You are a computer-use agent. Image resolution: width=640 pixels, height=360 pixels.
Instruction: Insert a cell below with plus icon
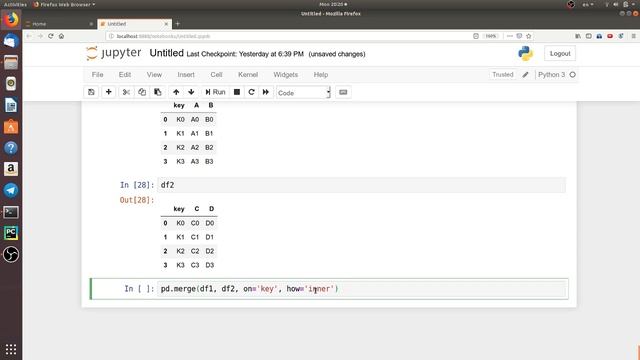(109, 92)
